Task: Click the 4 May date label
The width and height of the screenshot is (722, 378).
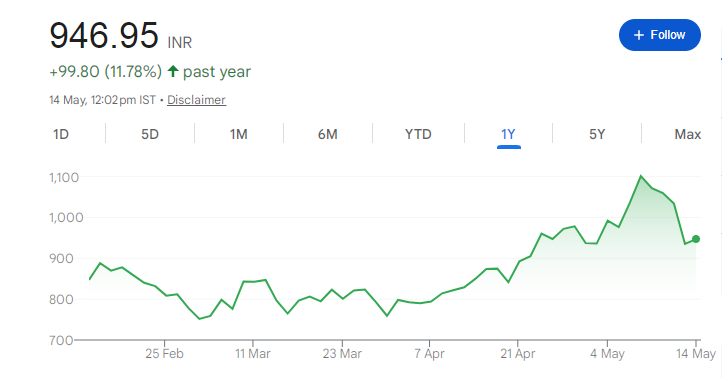Action: pos(607,354)
